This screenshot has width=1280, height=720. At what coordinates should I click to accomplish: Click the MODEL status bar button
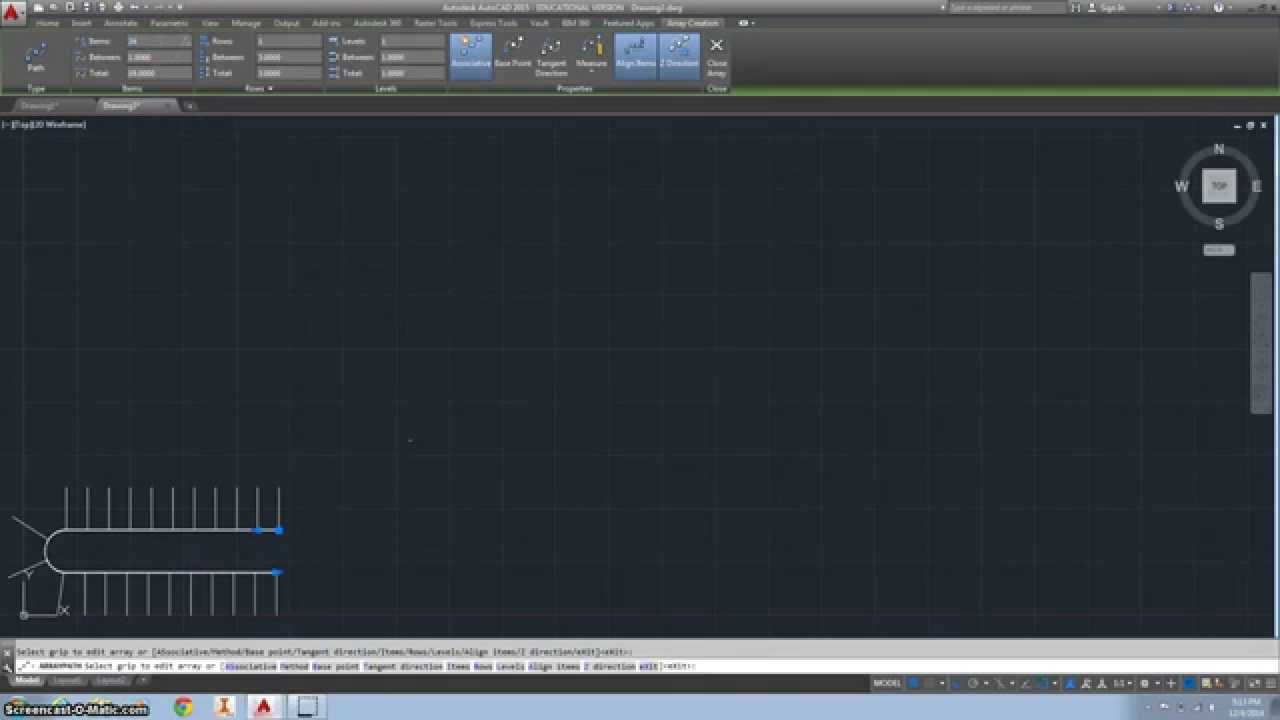(887, 683)
